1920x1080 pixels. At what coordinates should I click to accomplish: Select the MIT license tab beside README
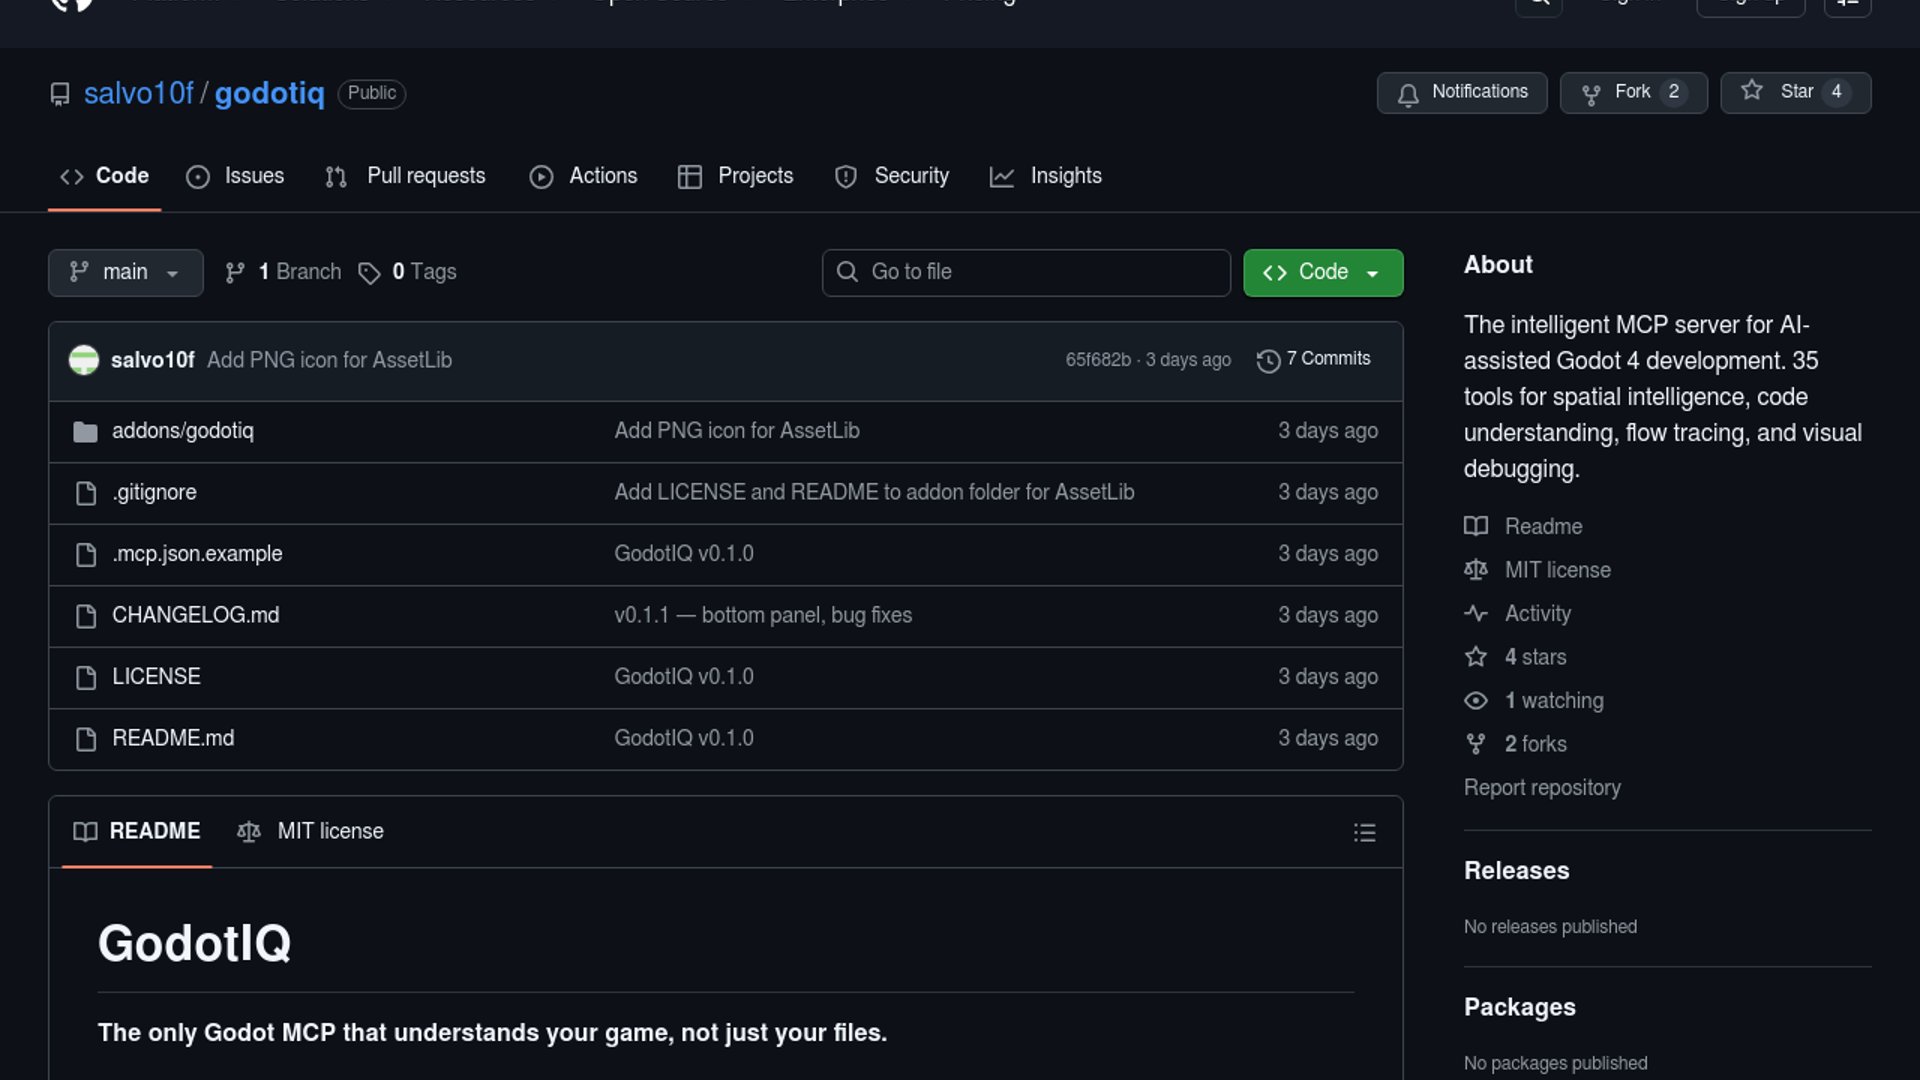(311, 832)
